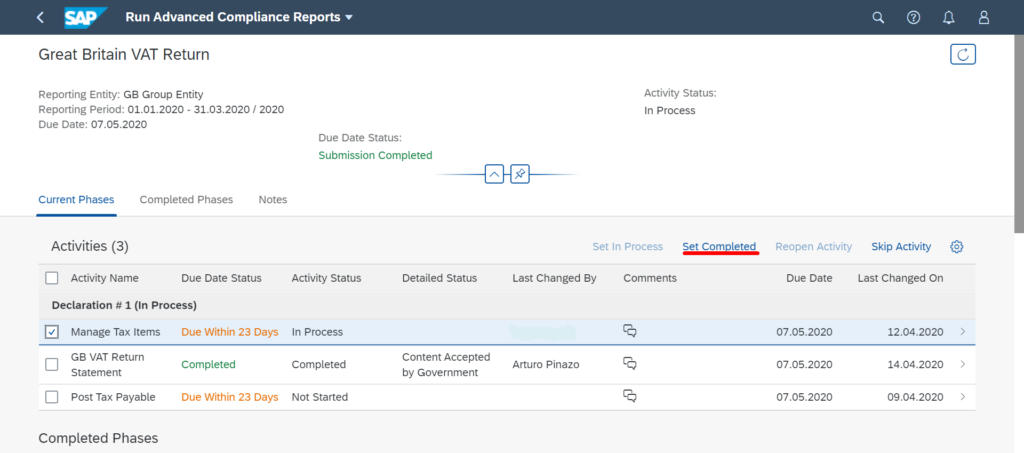Screen dimensions: 1024x453
Task: Open comments for Post Tax Payable
Action: coord(630,396)
